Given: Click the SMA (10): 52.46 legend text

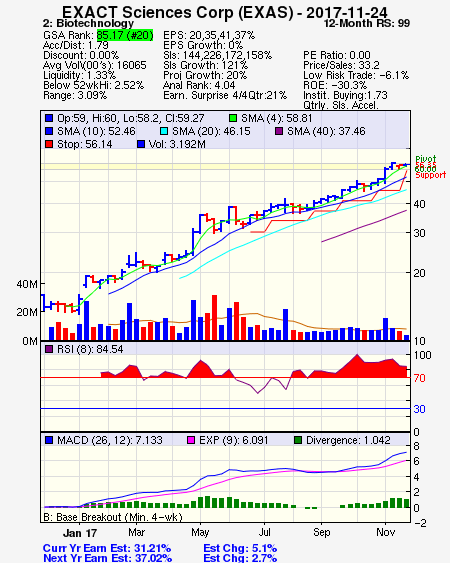Looking at the screenshot, I should (x=96, y=131).
